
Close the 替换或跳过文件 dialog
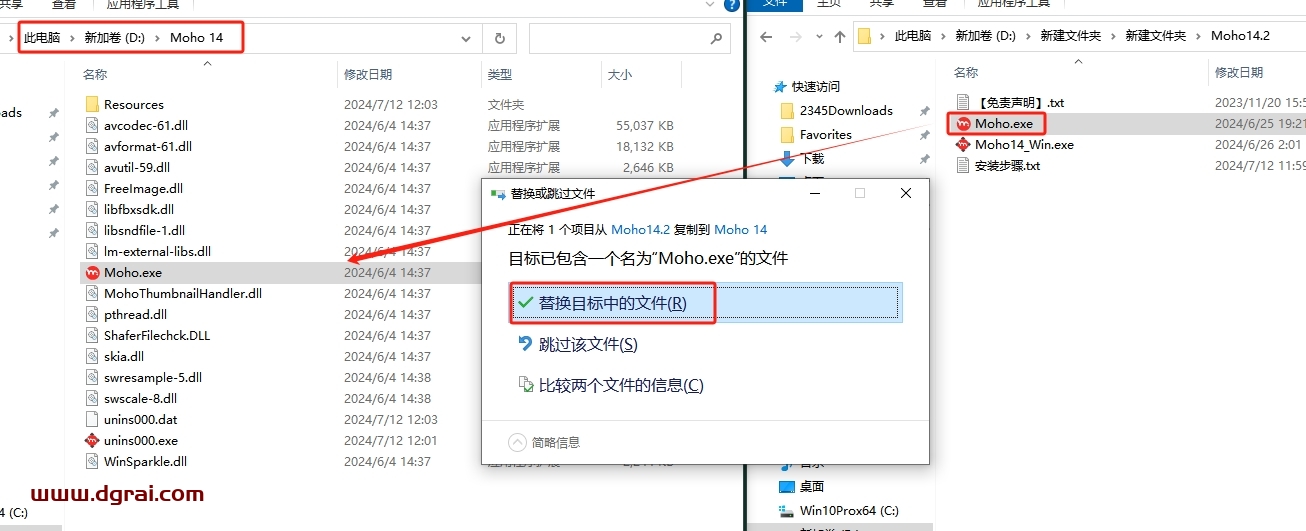pos(906,193)
